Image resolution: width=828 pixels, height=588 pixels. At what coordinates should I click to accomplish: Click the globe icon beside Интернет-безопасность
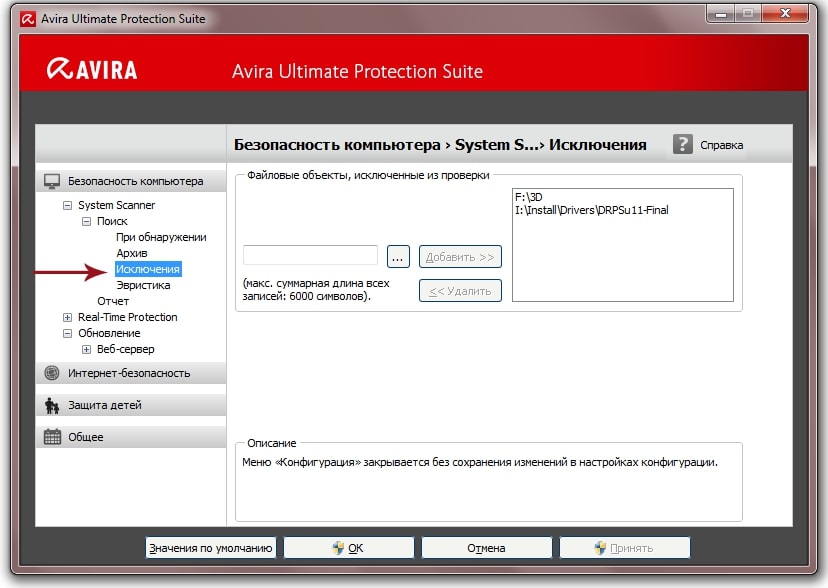pos(52,373)
